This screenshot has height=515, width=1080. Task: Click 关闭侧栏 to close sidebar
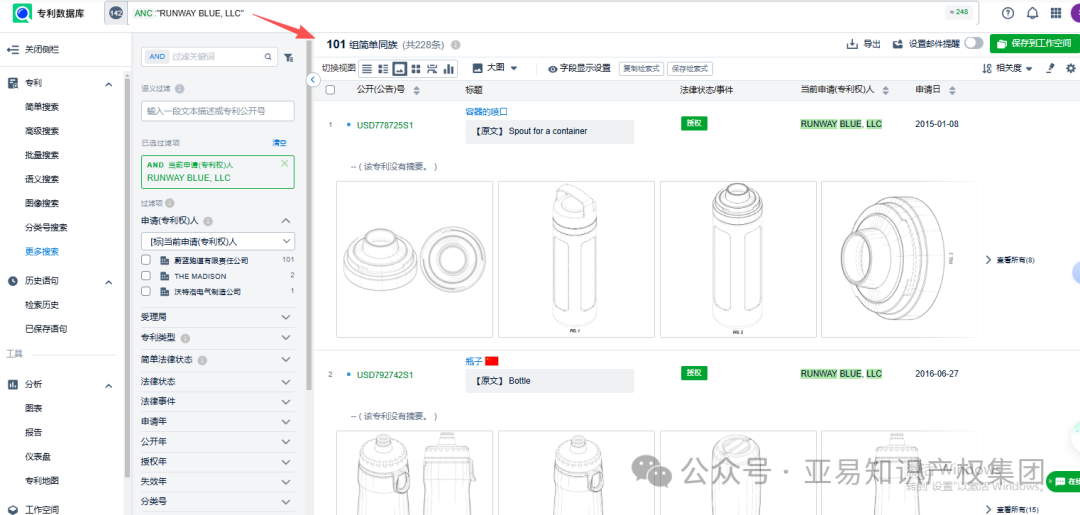coord(34,50)
